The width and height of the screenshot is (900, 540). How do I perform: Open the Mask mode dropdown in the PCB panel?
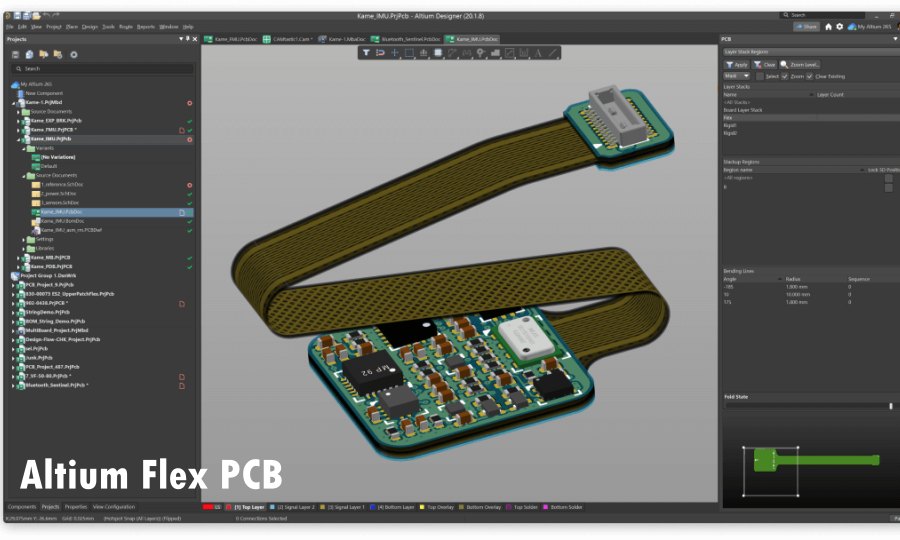(x=736, y=76)
